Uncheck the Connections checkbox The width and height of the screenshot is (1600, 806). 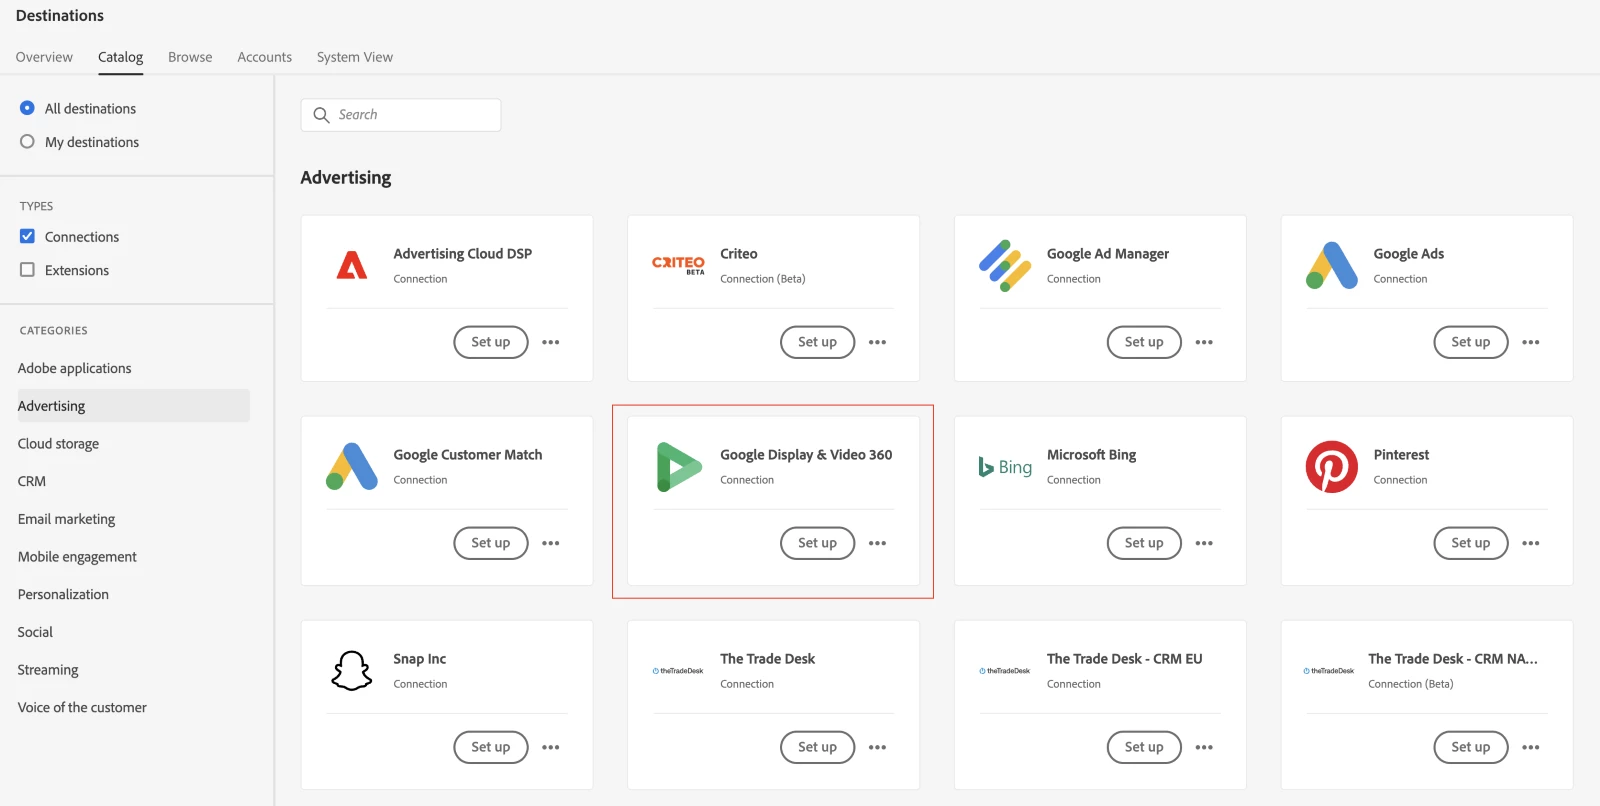[x=27, y=237]
